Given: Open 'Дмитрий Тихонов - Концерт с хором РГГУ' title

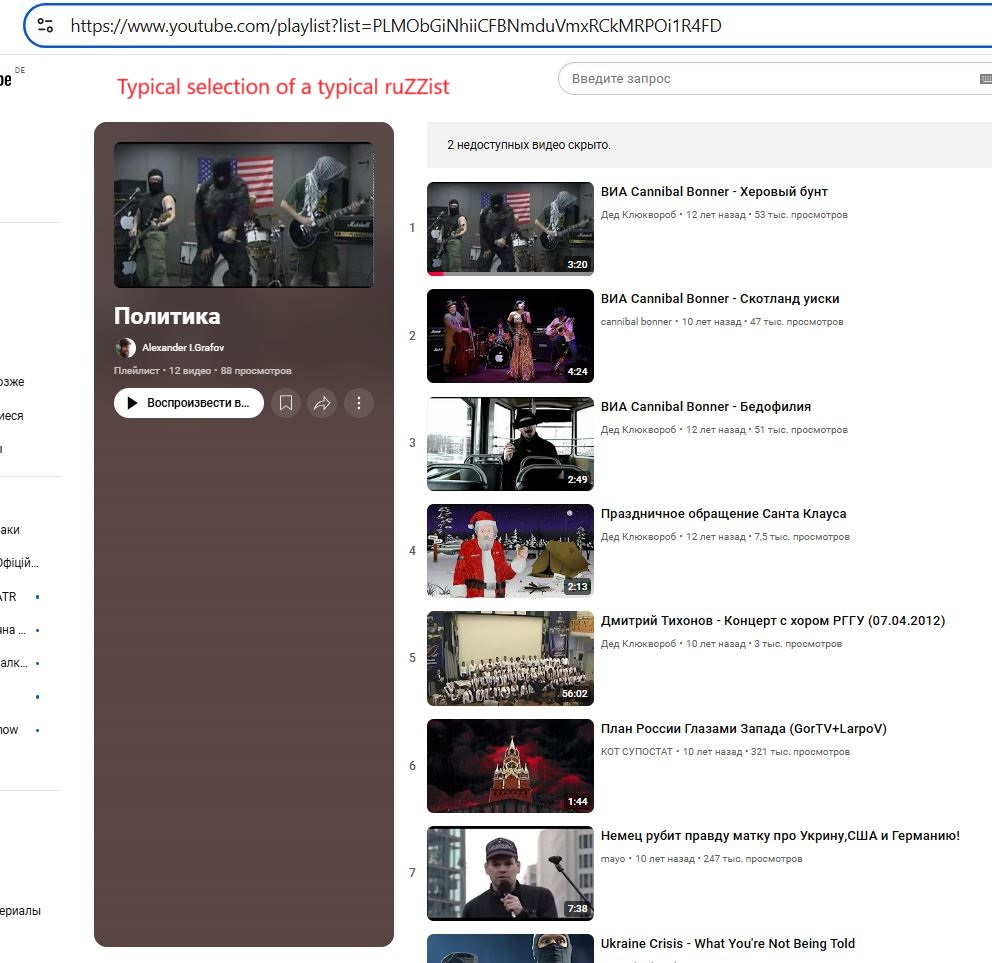Looking at the screenshot, I should [772, 620].
